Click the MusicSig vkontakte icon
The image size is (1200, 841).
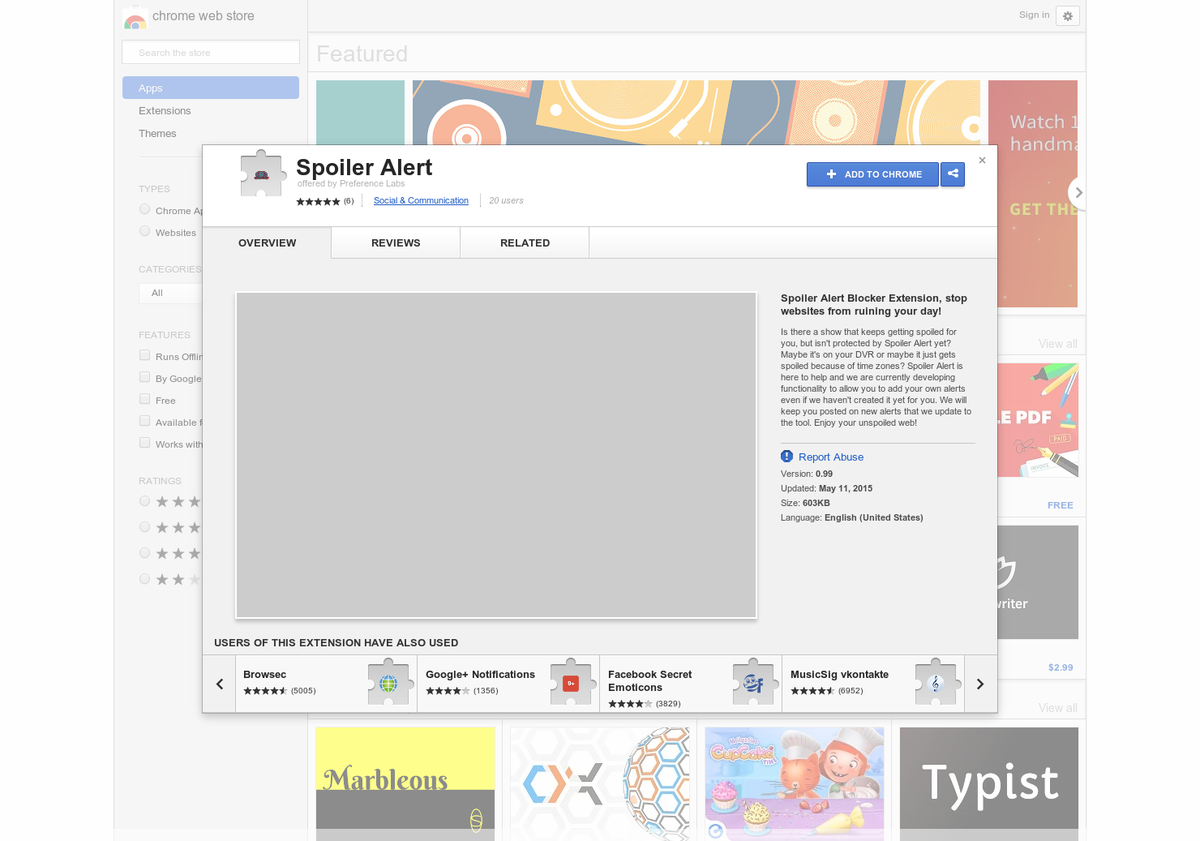click(936, 683)
